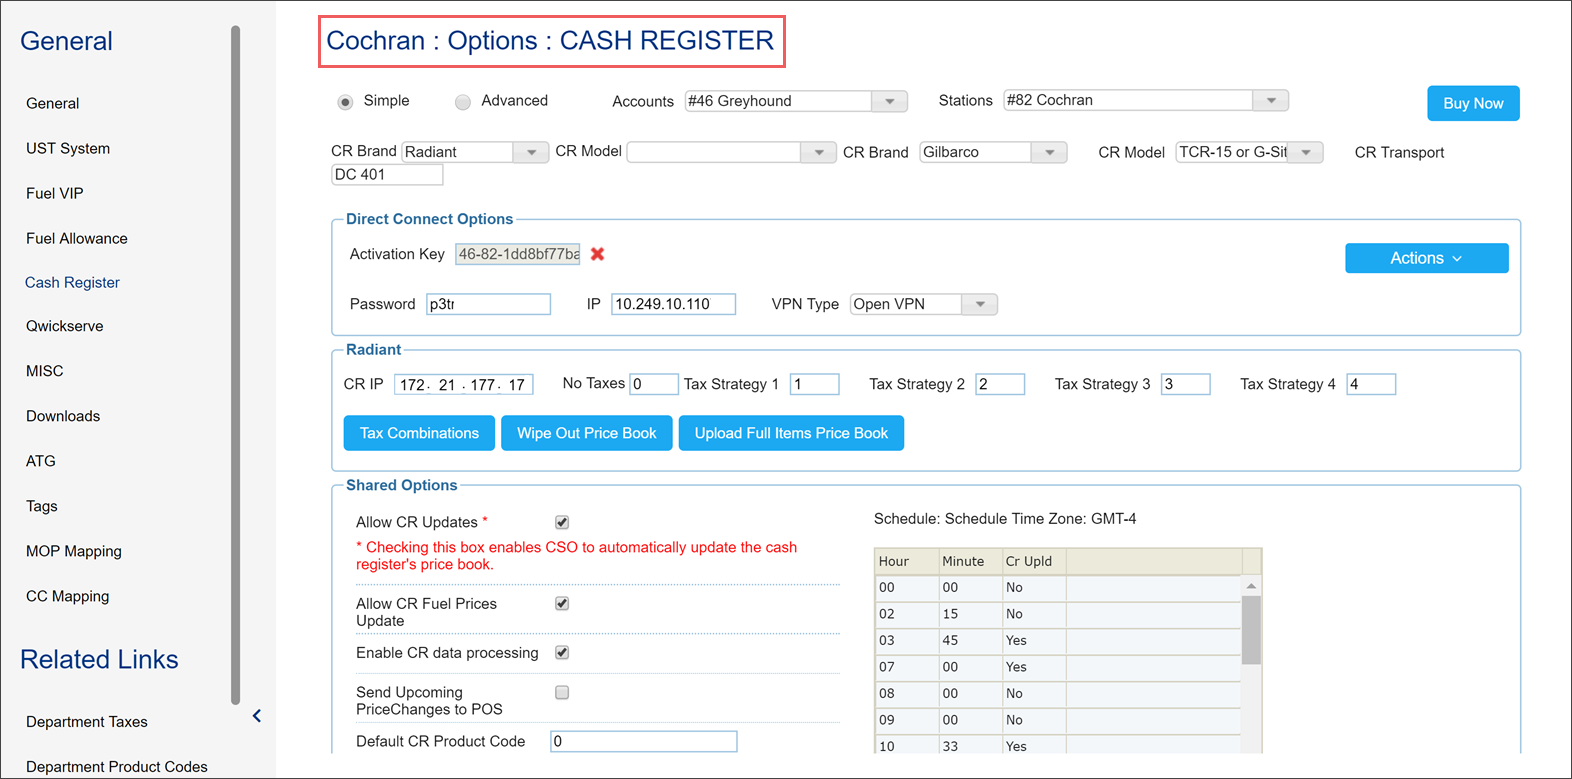Remove activation key with red X icon
The height and width of the screenshot is (779, 1572).
click(x=597, y=254)
